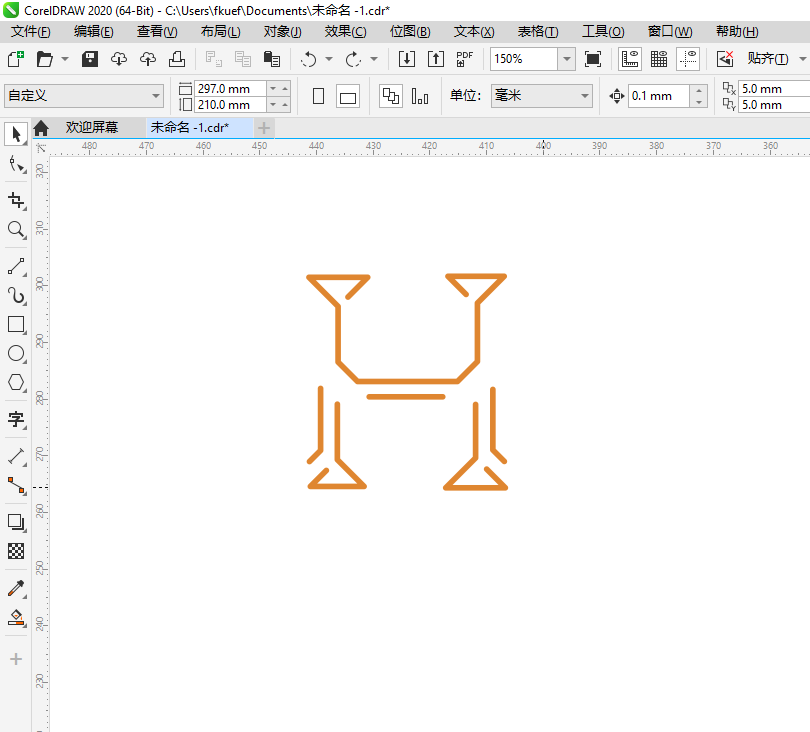
Task: Publish to PDF
Action: tap(464, 59)
